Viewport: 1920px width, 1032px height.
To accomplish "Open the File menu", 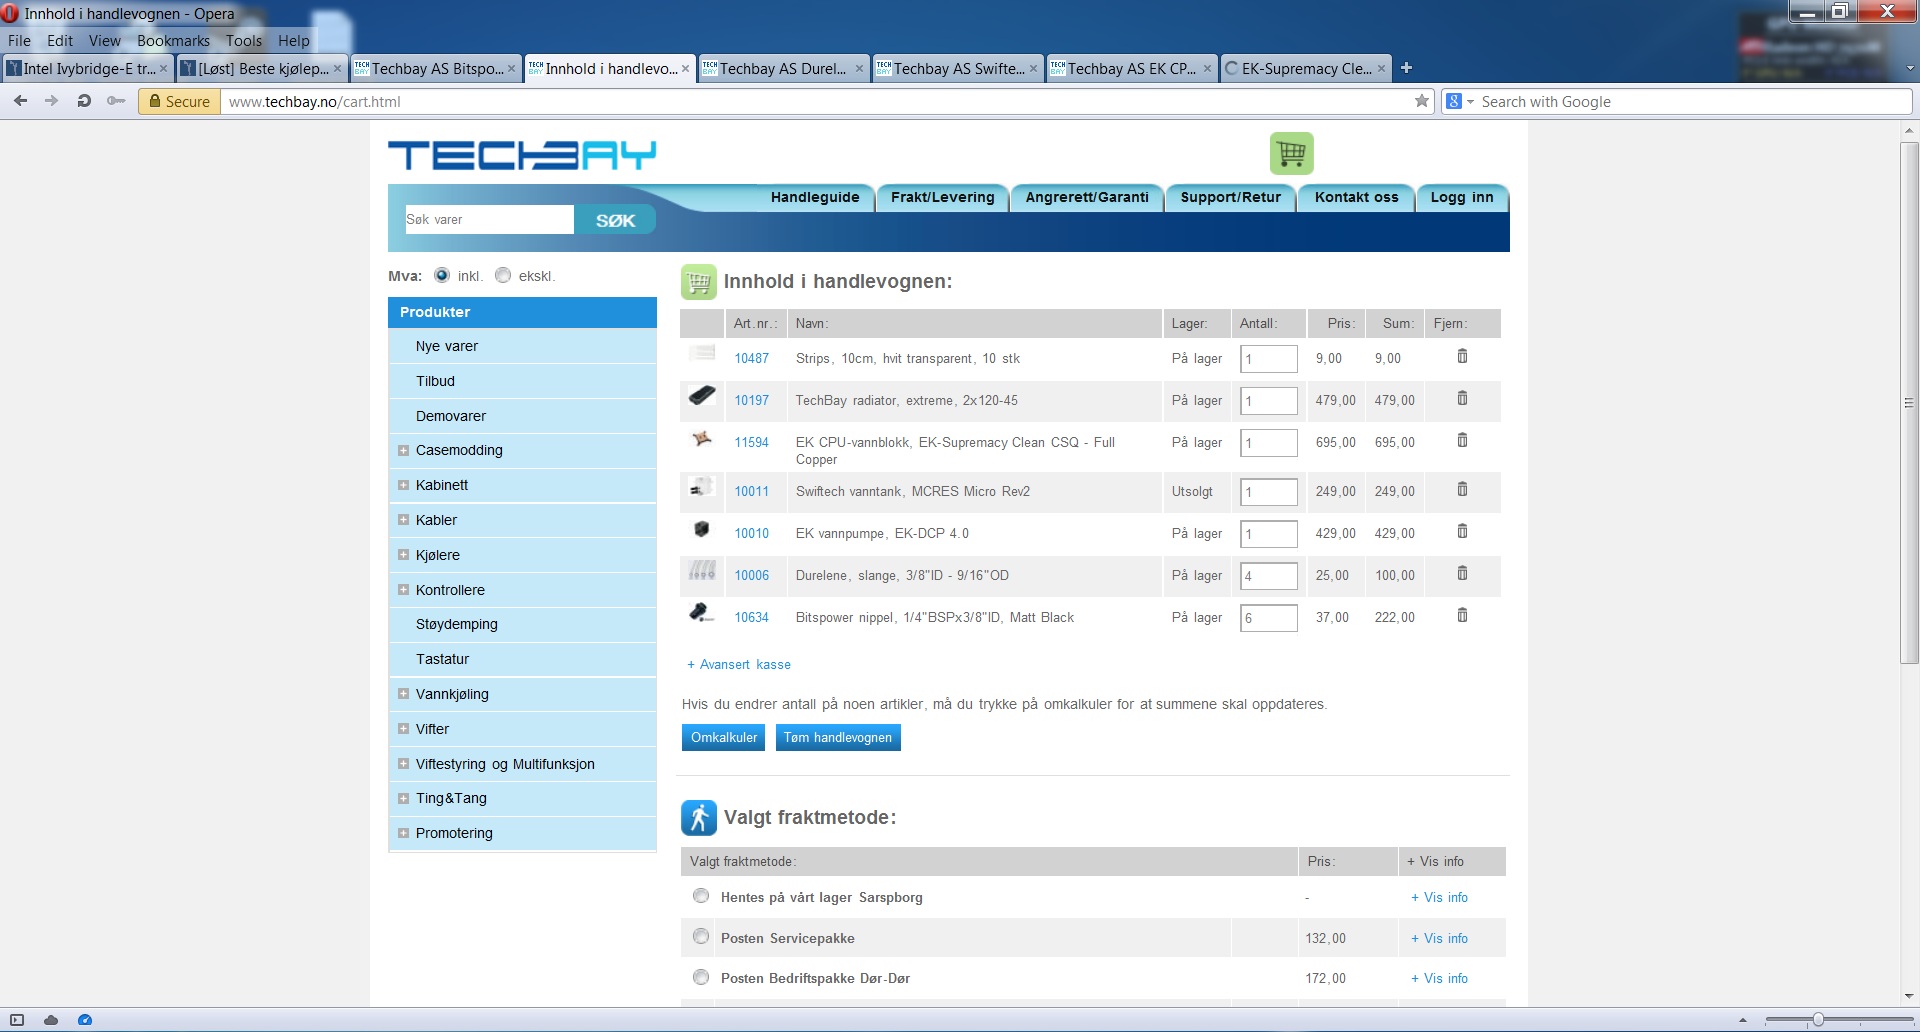I will pos(19,41).
